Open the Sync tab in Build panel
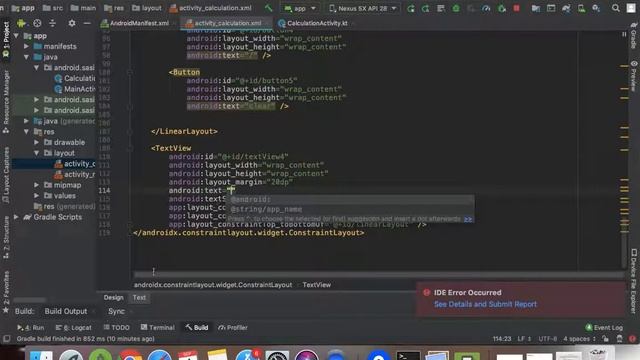 [117, 311]
